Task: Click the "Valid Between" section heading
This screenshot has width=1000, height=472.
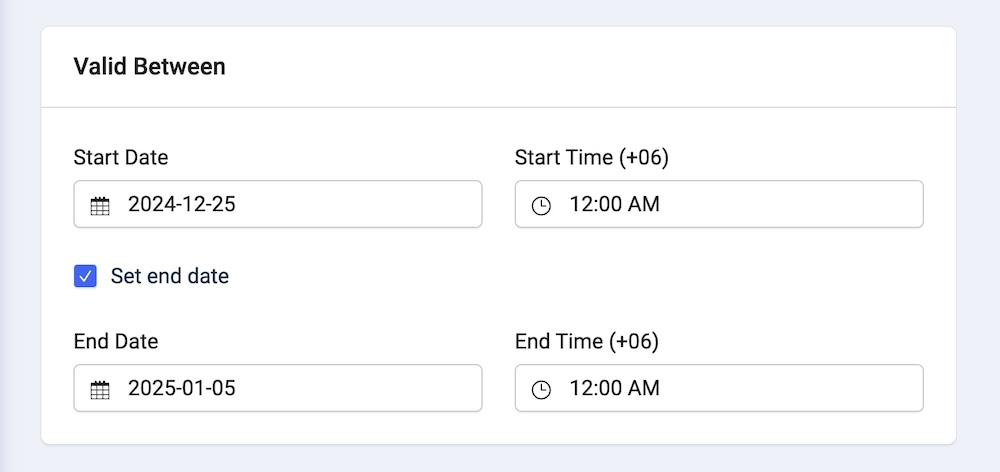Action: 150,67
